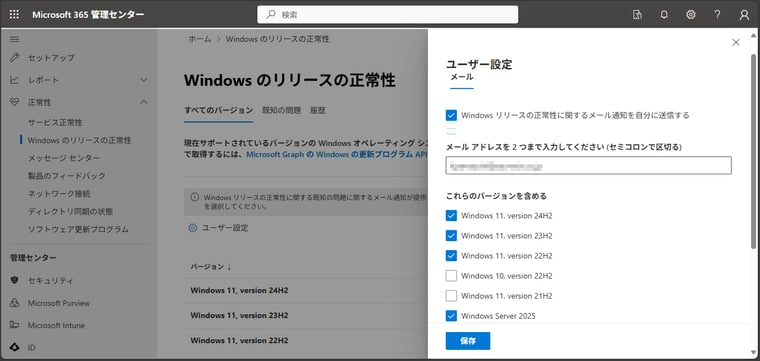Viewport: 760px width, 361px height.
Task: Click the ユーザー設定 link
Action: (225, 228)
